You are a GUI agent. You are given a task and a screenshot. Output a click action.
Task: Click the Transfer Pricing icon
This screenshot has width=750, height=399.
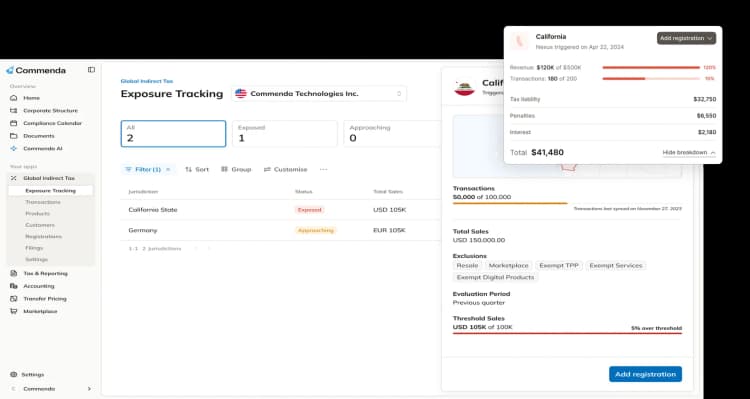(x=13, y=299)
